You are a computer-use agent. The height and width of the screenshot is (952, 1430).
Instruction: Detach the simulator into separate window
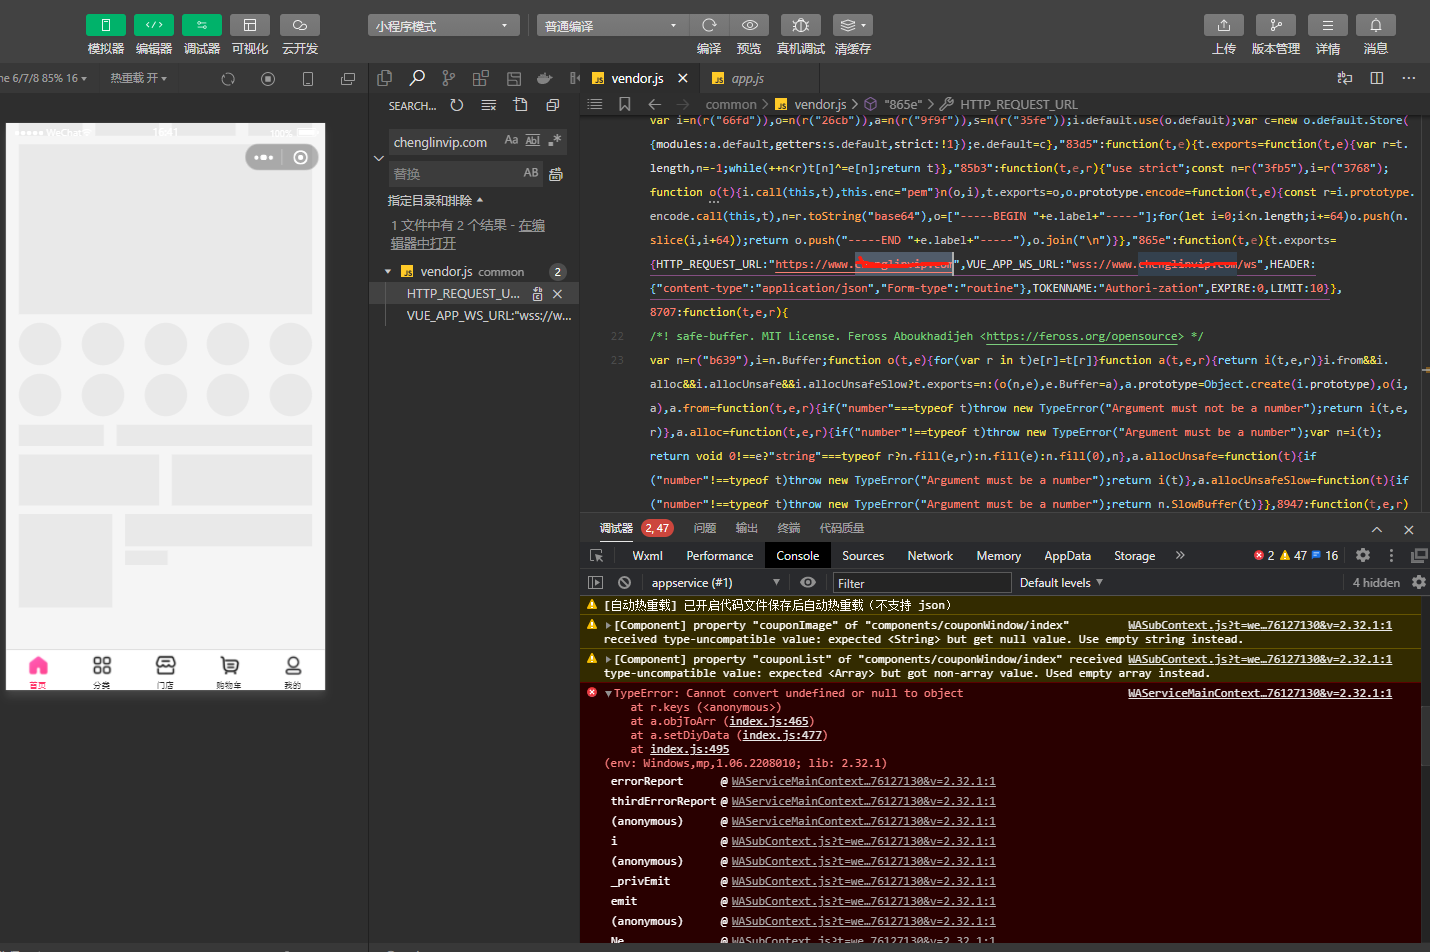click(x=348, y=79)
